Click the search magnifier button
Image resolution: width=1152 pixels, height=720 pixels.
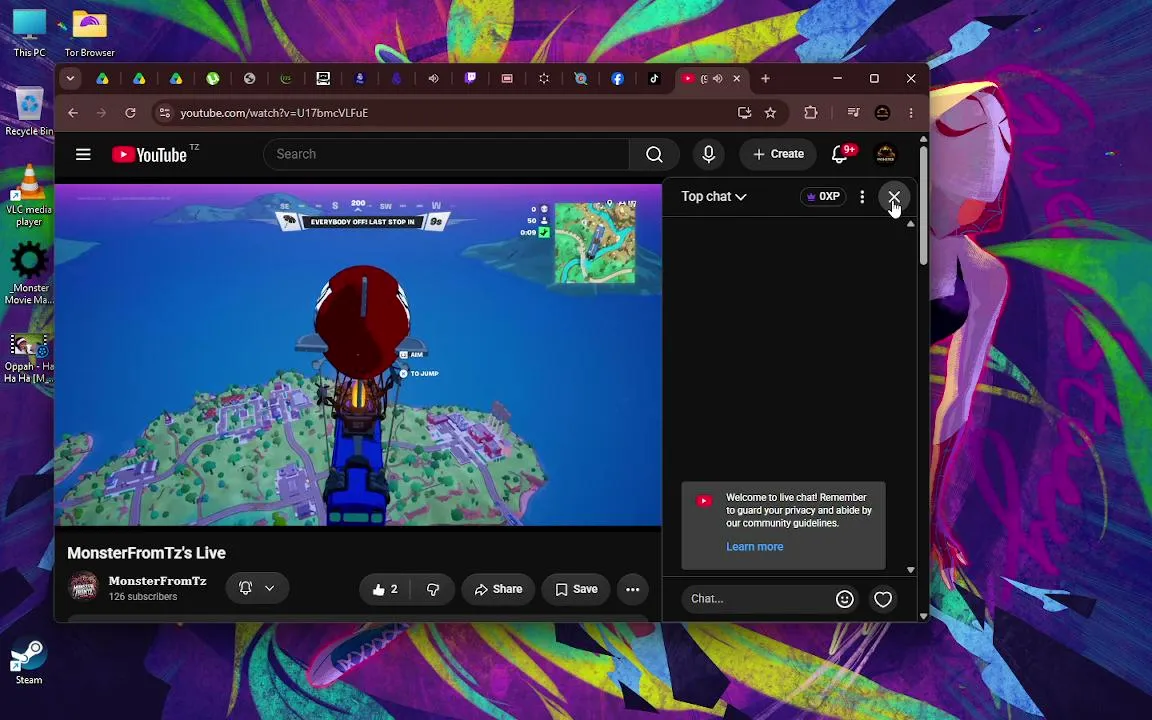(x=654, y=154)
